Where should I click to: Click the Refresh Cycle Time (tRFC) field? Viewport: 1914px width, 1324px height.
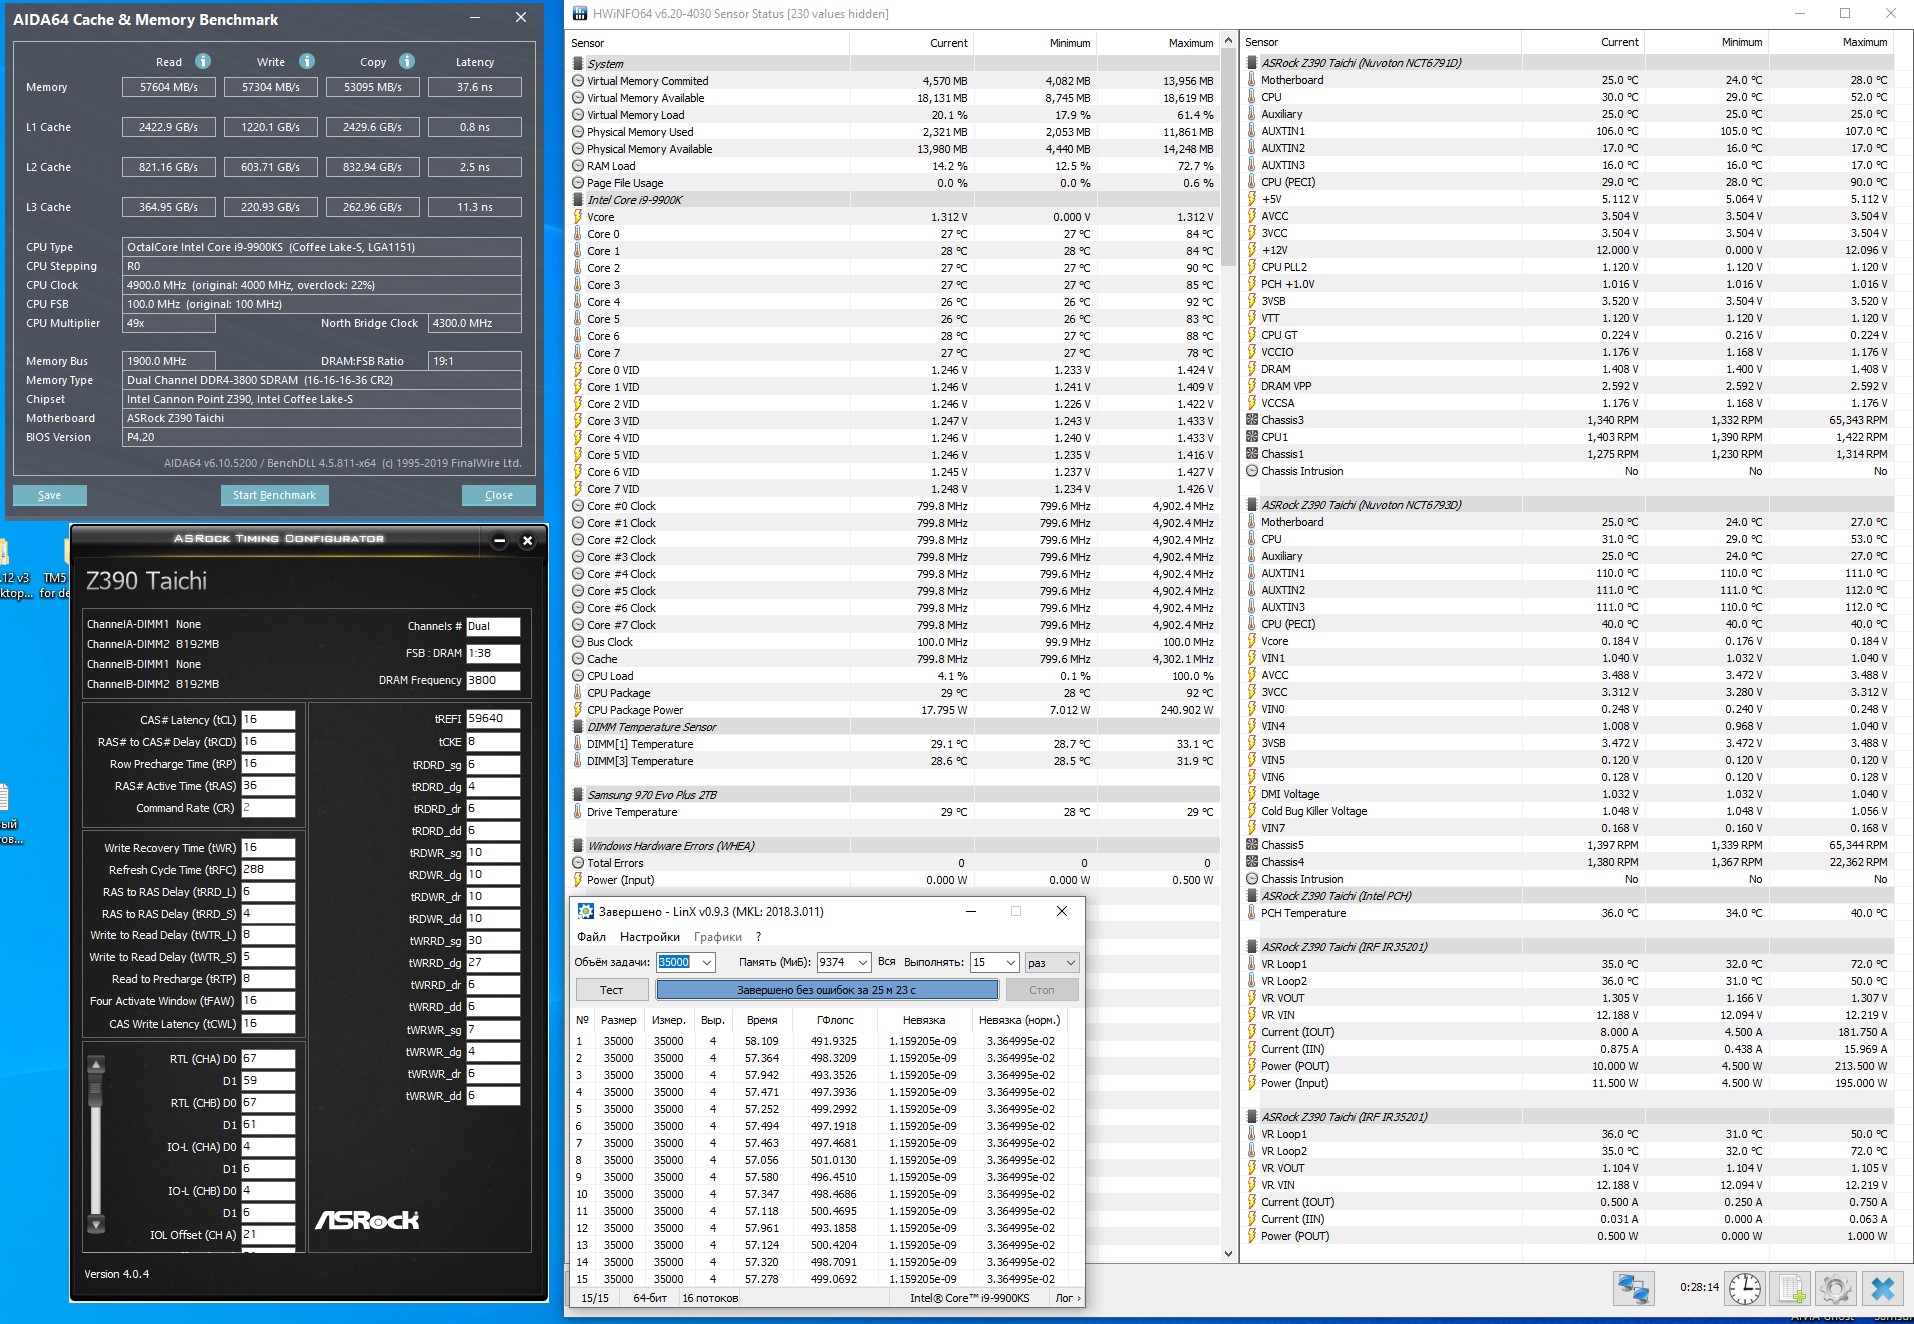pos(268,870)
